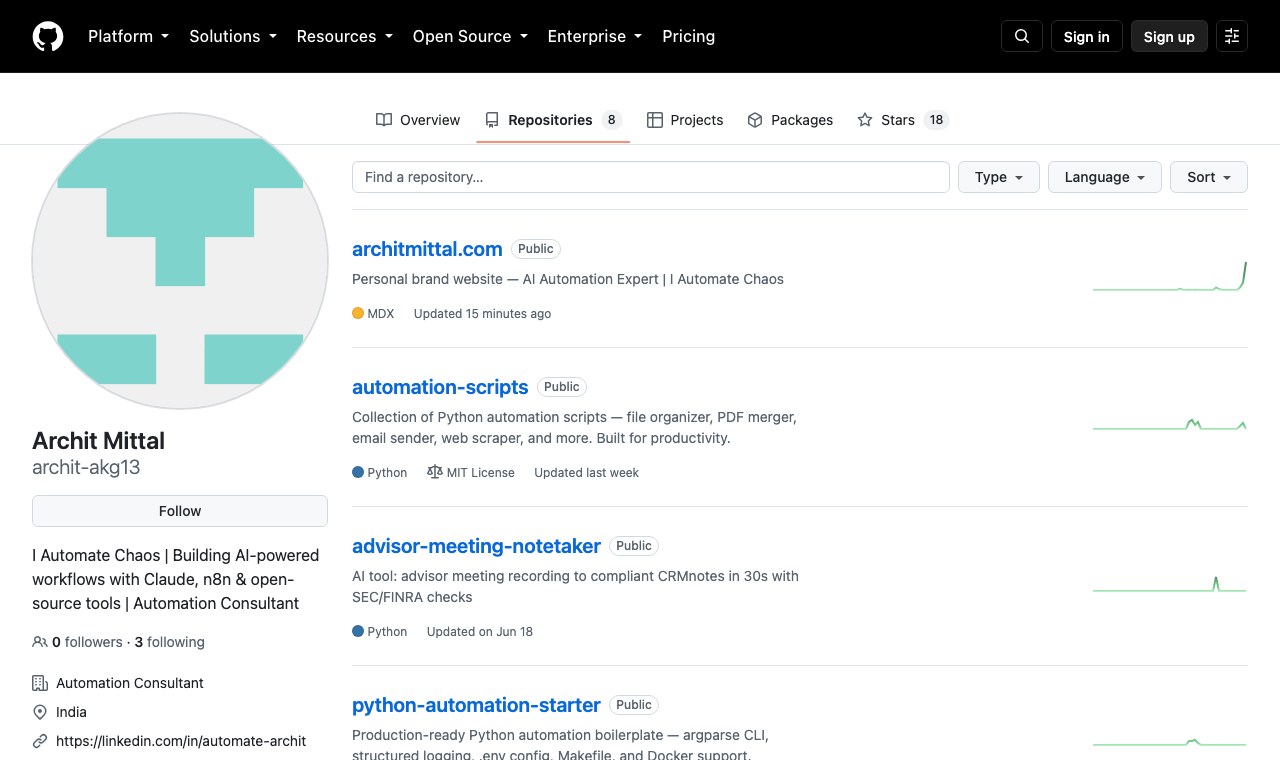Viewport: 1280px width, 760px height.
Task: Click the Automation Consultant company text
Action: (x=130, y=683)
